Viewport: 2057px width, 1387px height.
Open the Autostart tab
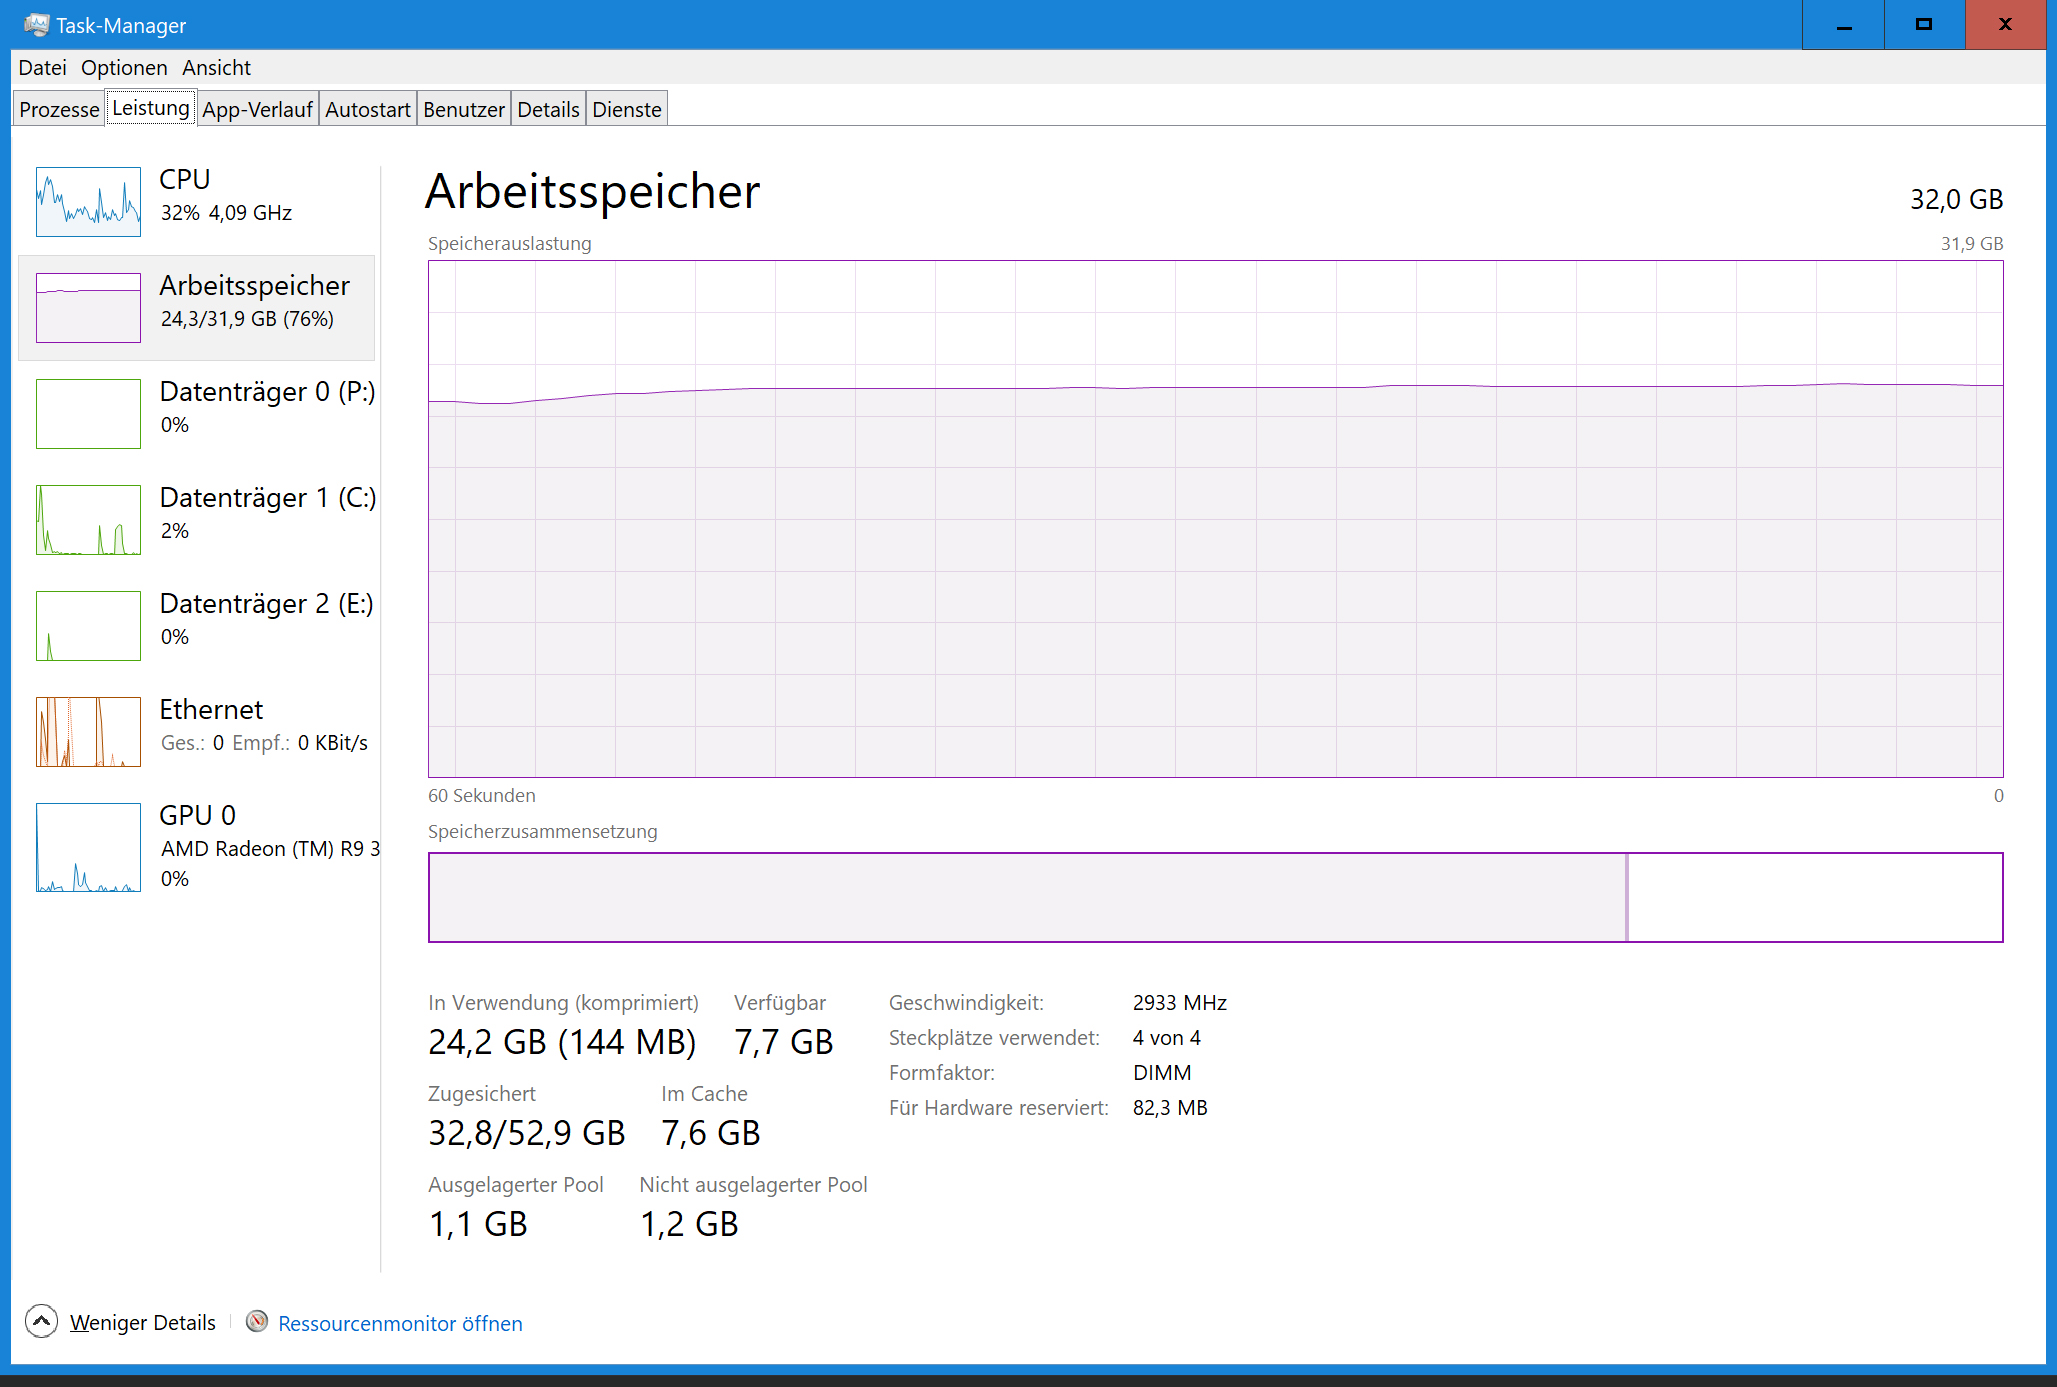367,110
